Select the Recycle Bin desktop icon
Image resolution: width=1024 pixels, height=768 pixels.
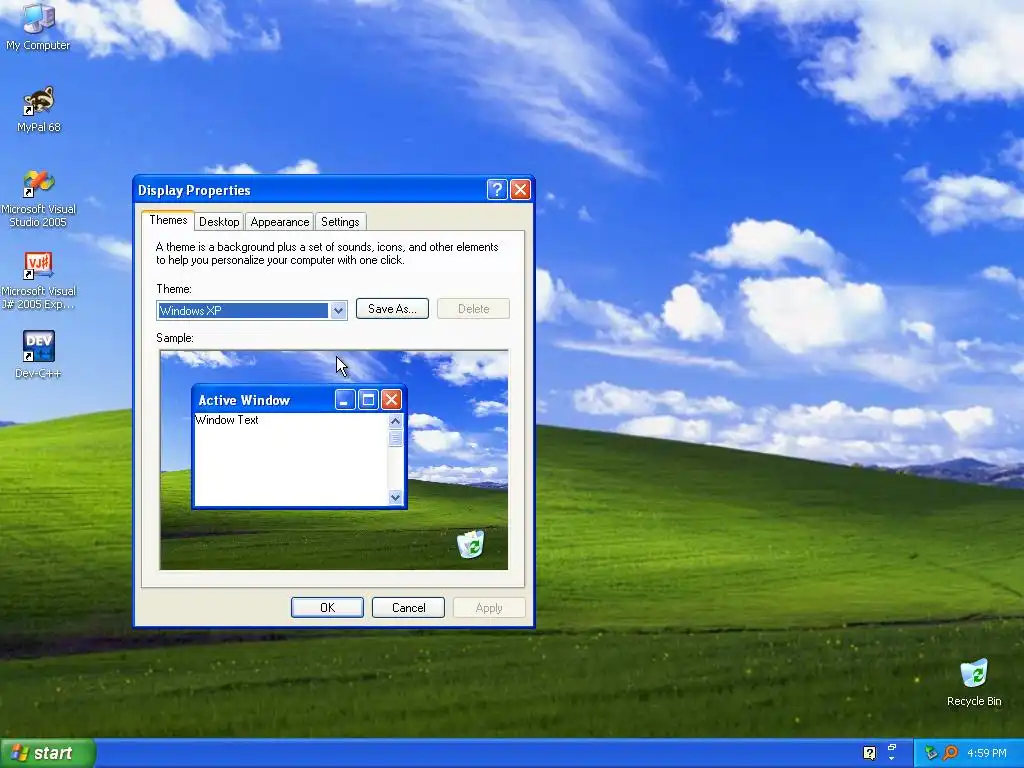point(974,682)
